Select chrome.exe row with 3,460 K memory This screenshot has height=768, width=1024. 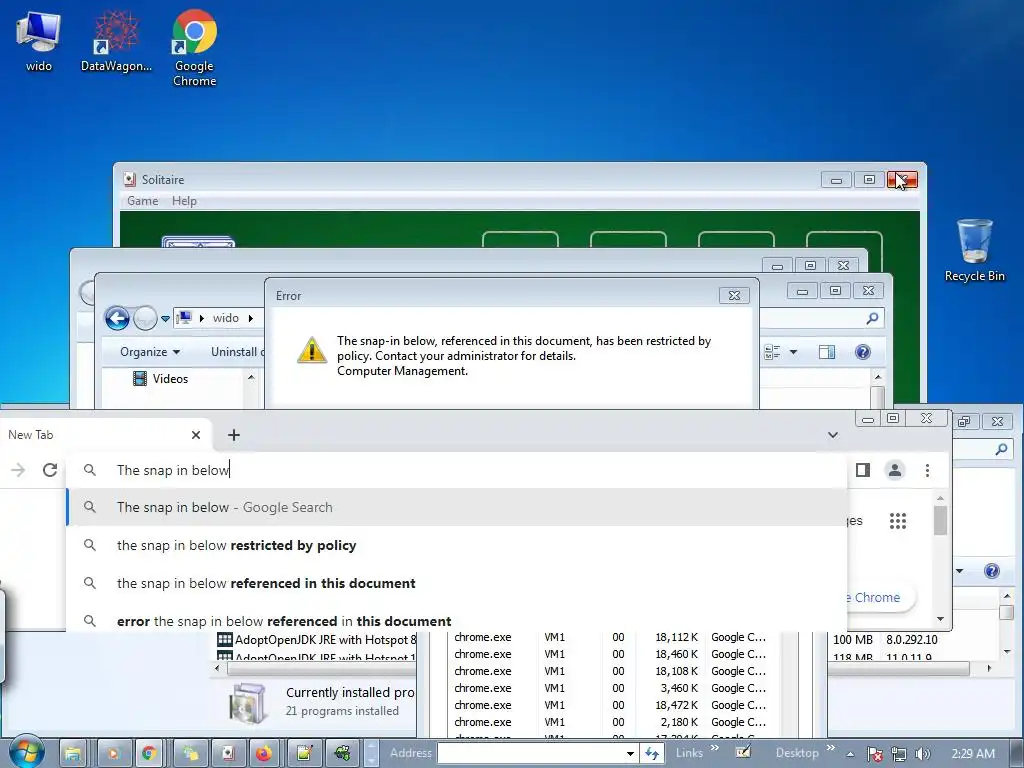pyautogui.click(x=610, y=688)
